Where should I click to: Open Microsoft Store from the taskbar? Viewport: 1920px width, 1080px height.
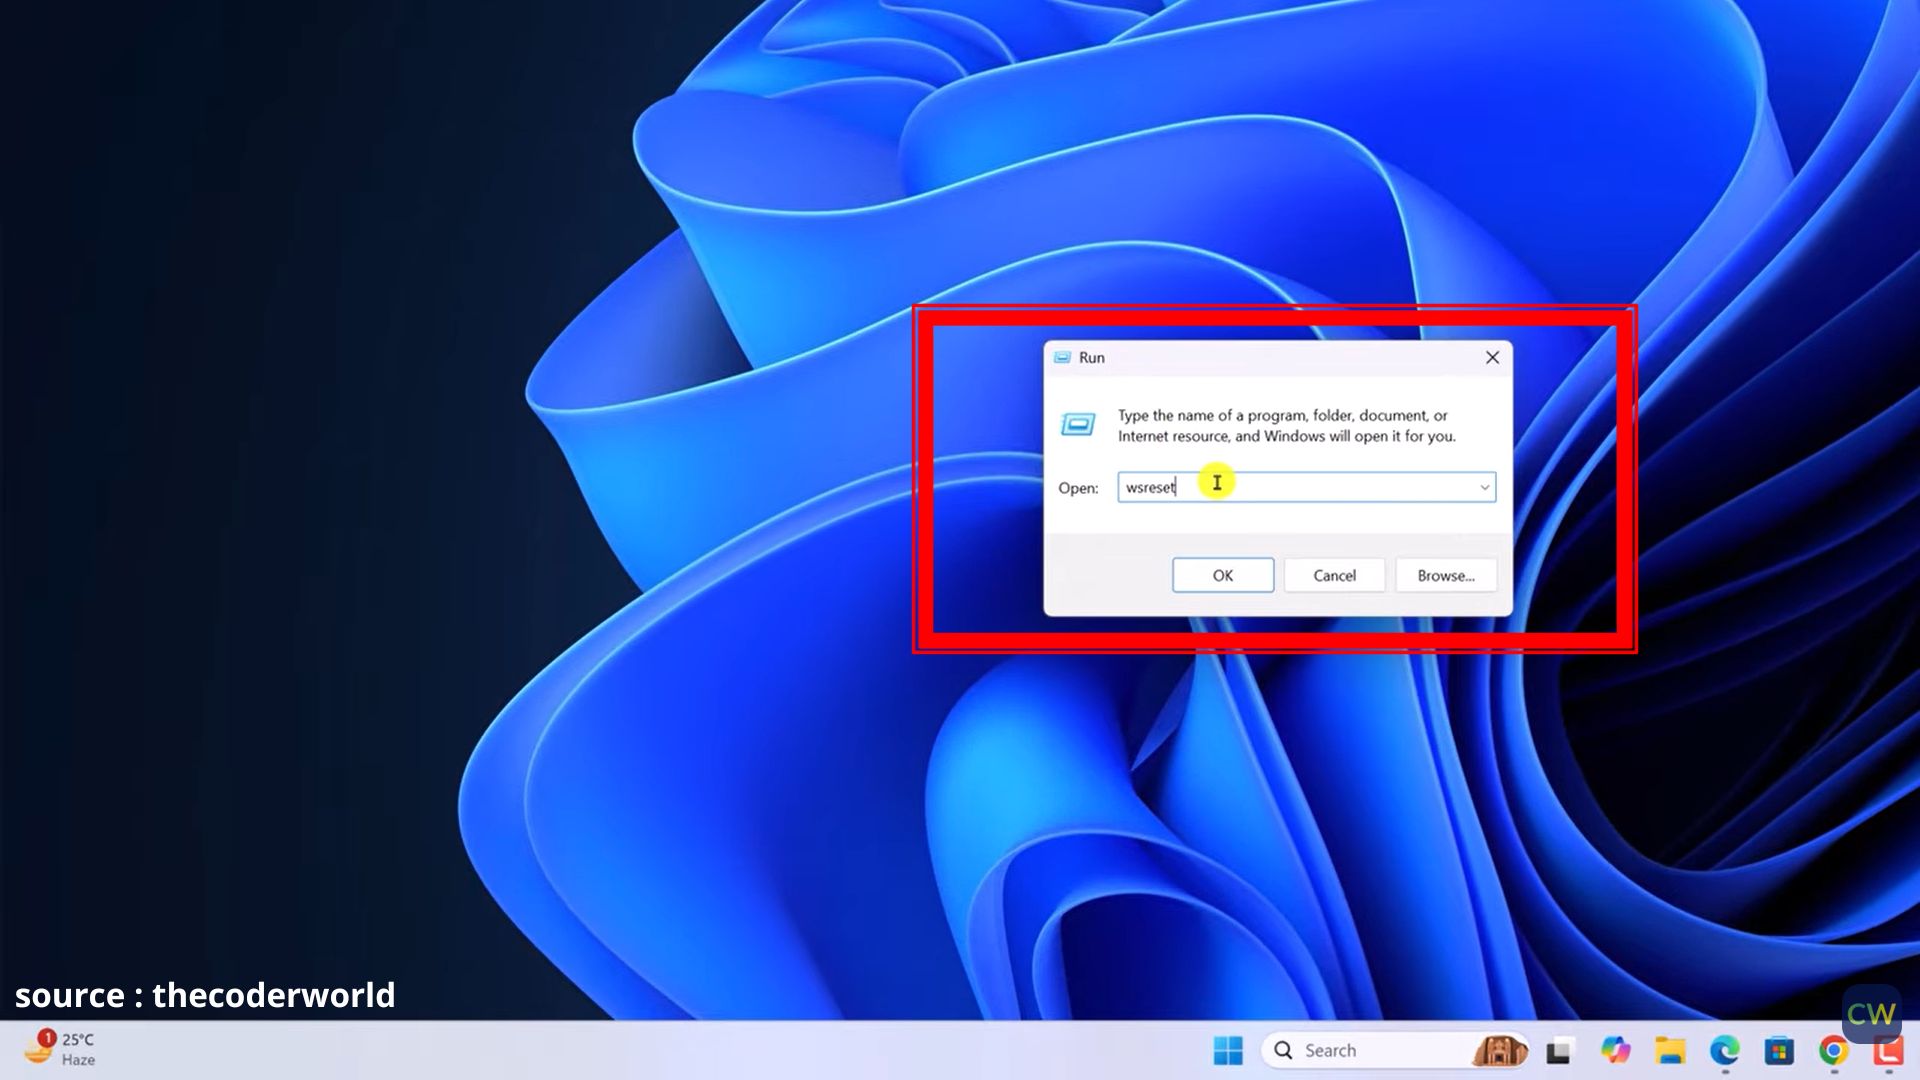click(x=1779, y=1051)
